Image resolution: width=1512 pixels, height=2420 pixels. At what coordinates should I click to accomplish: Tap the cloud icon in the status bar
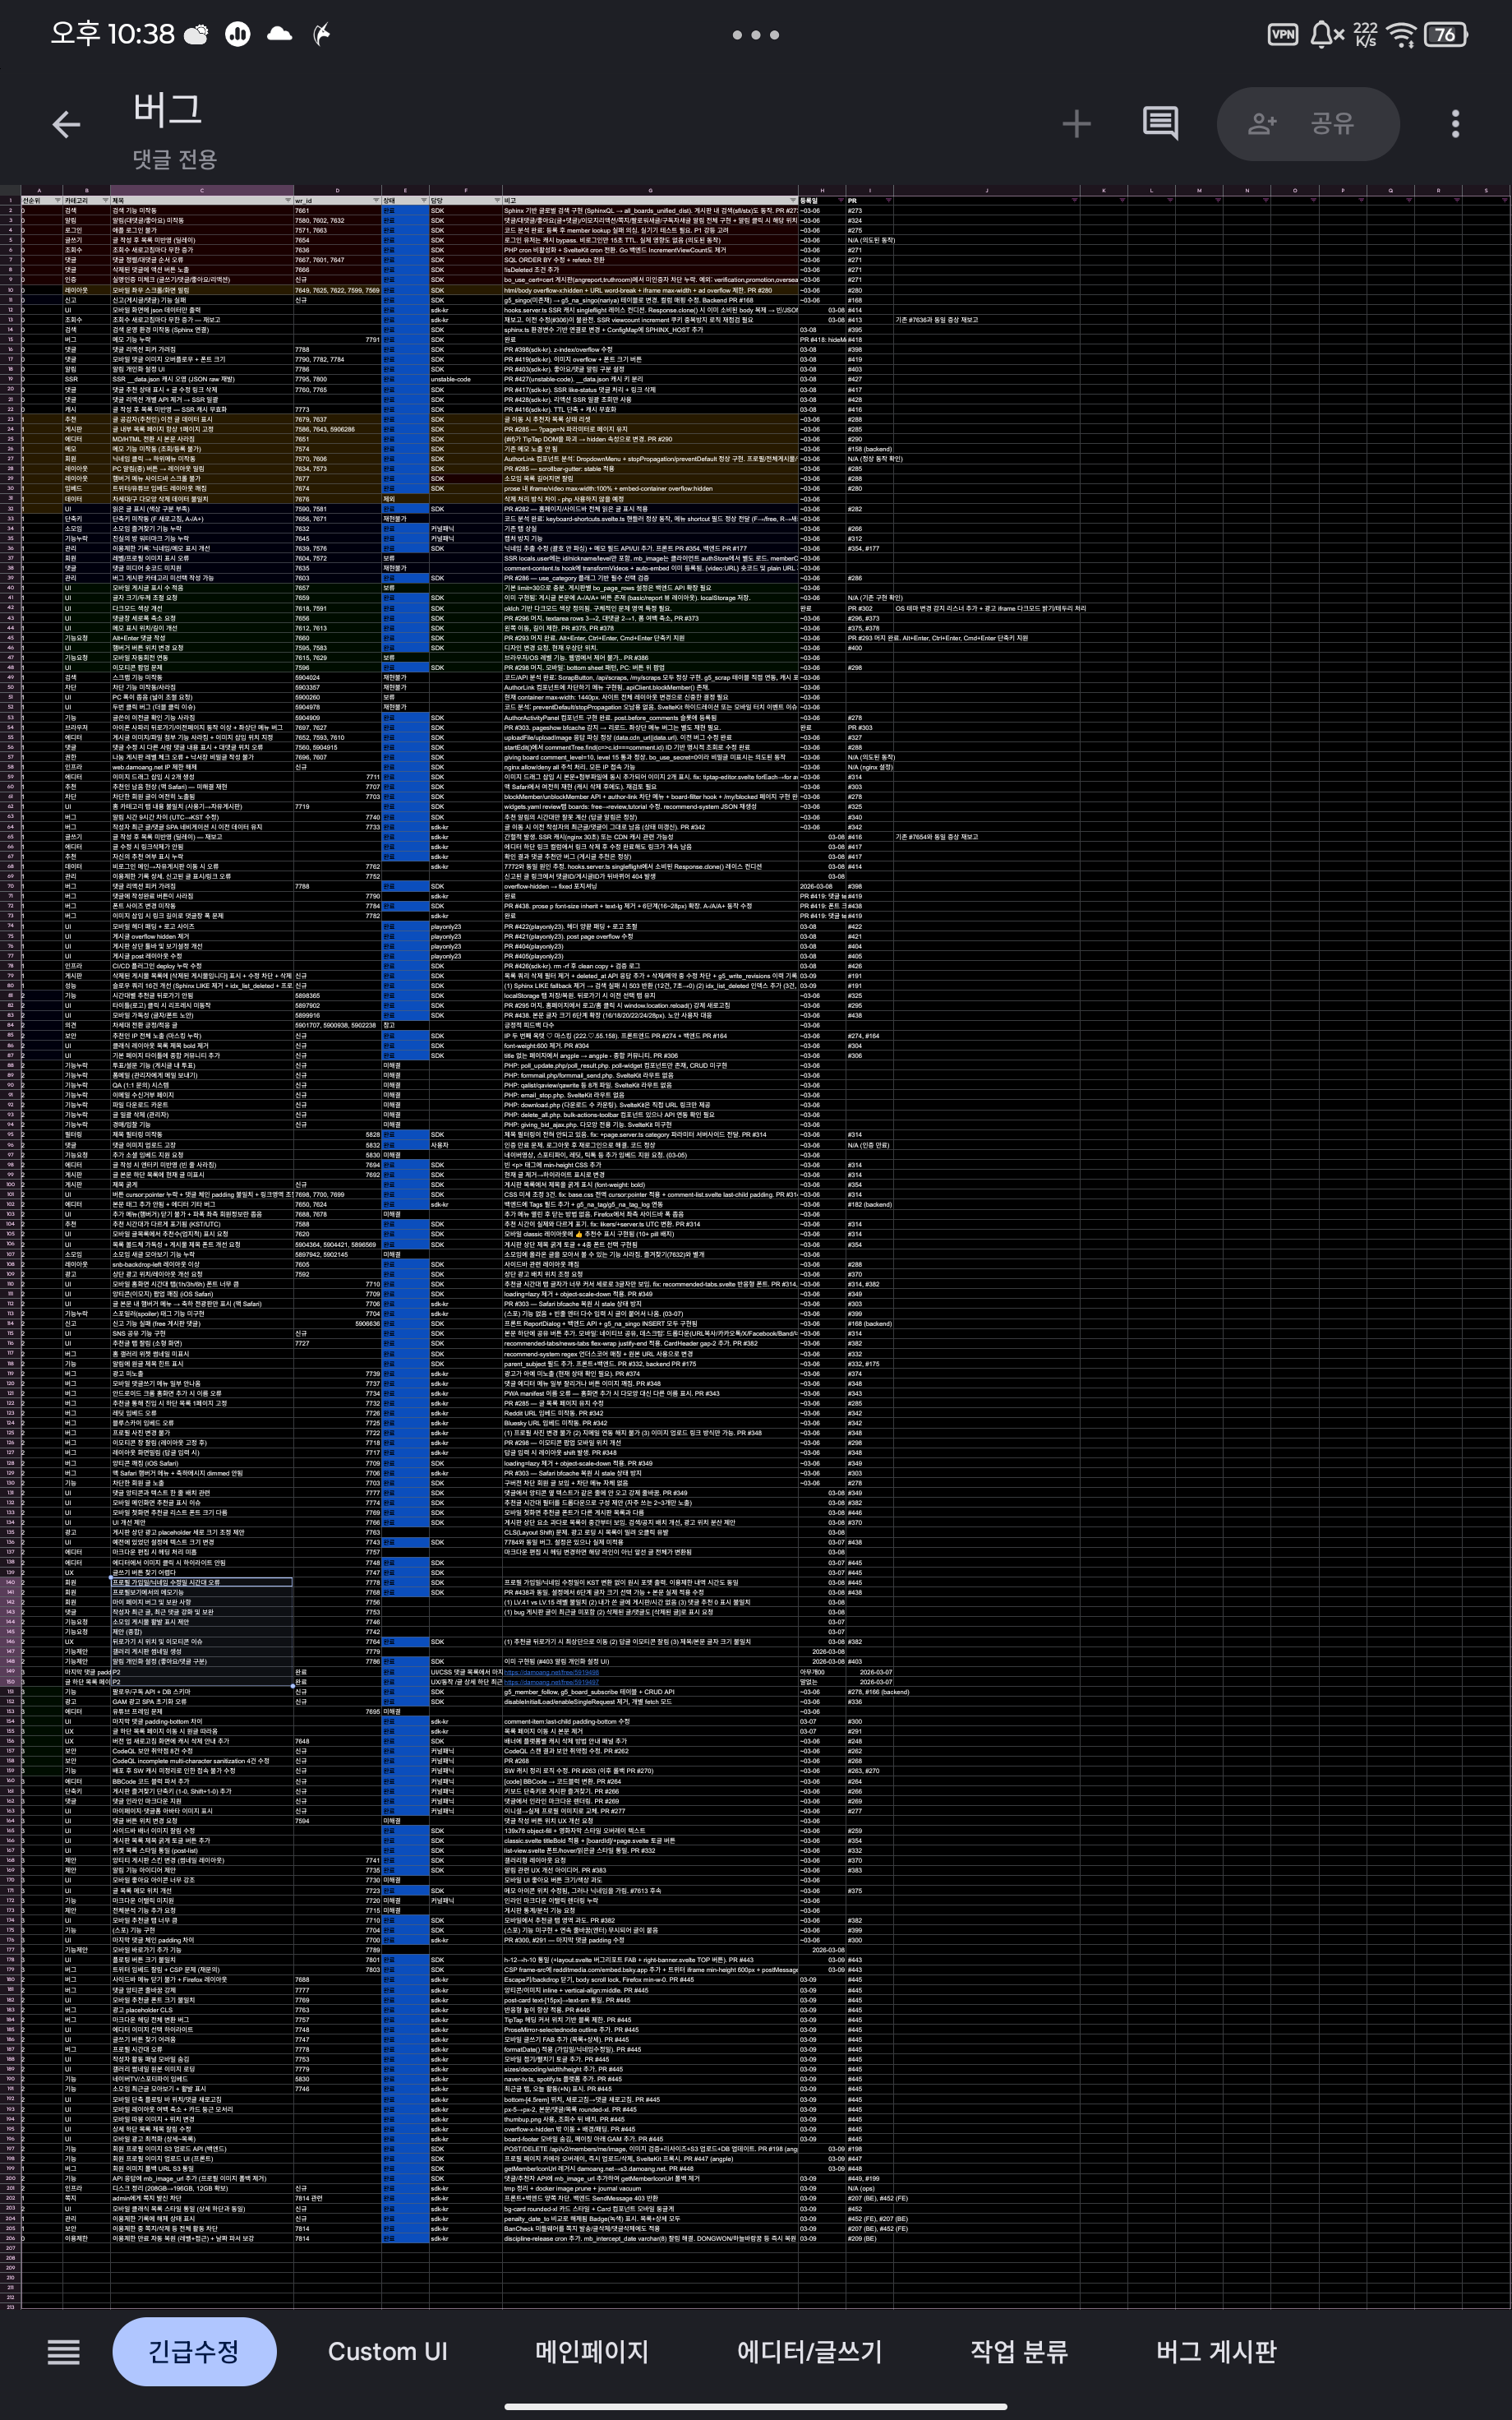[280, 34]
